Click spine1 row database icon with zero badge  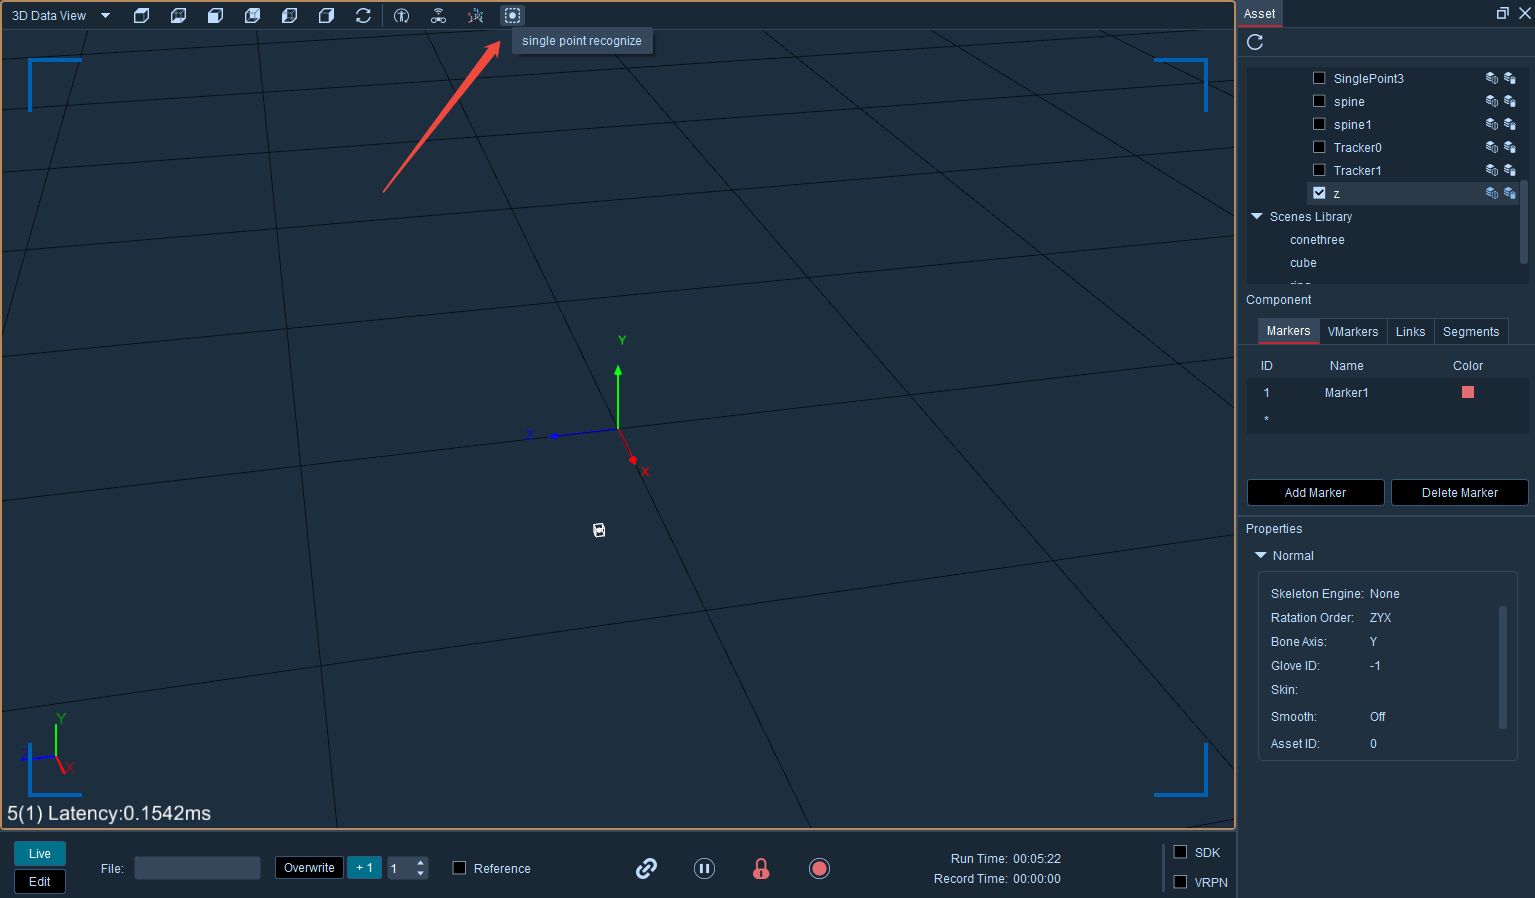1491,124
